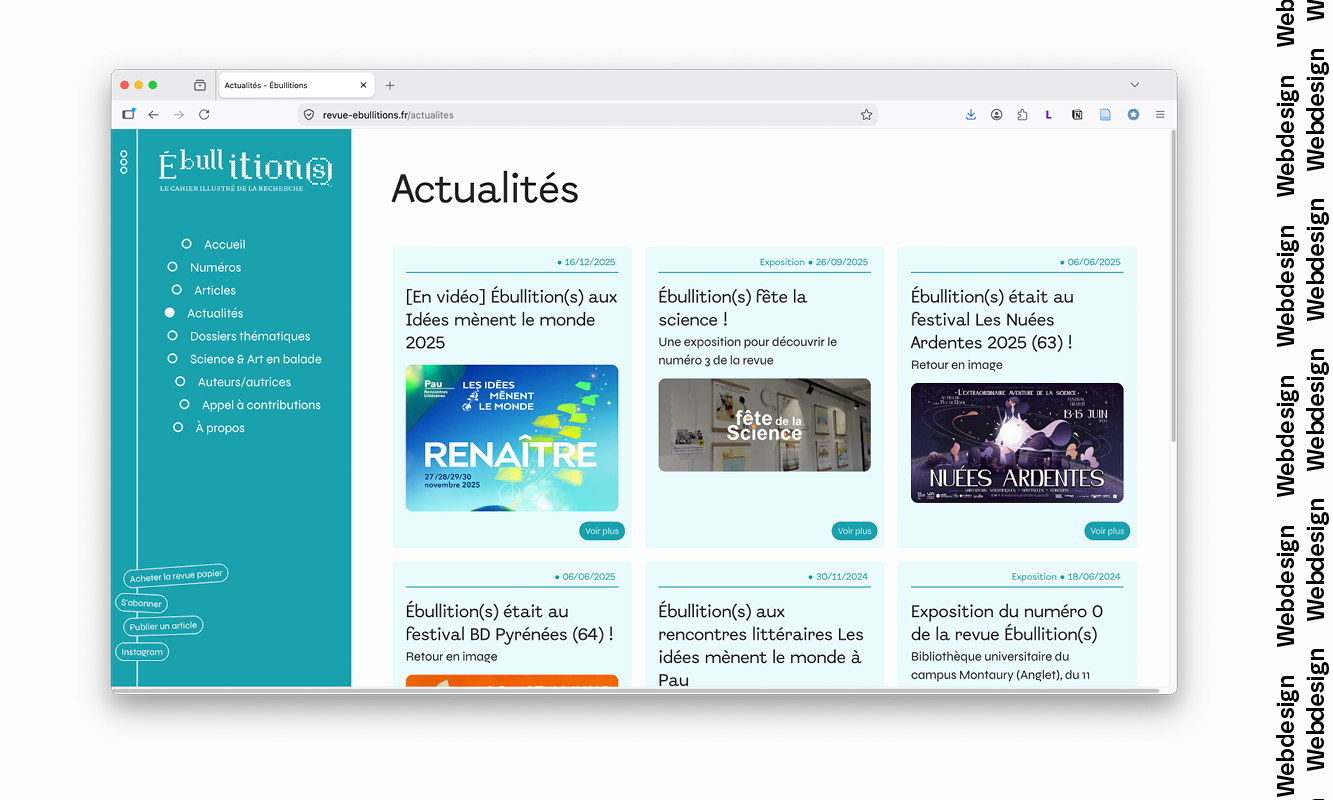Open À propos in sidebar menu

(x=220, y=428)
